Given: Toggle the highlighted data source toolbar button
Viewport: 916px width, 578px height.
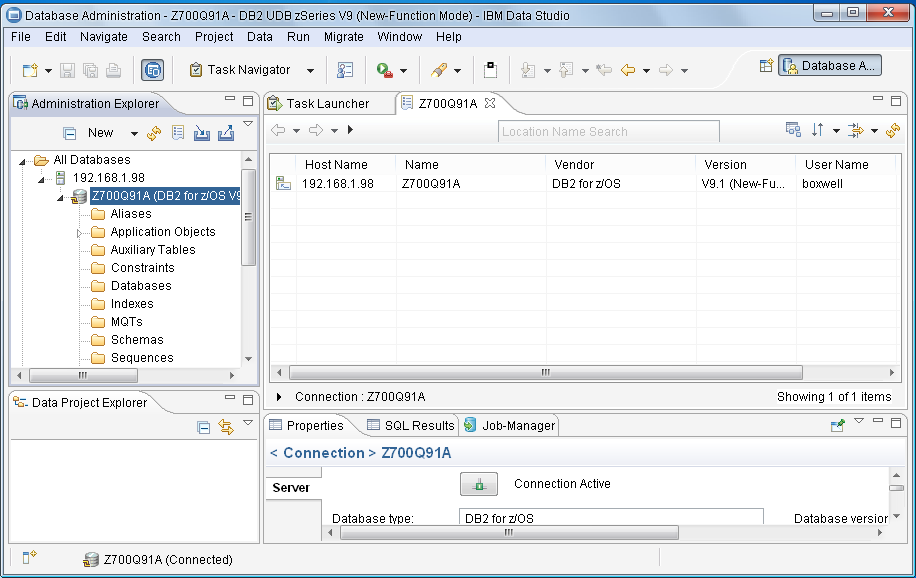Looking at the screenshot, I should point(152,70).
